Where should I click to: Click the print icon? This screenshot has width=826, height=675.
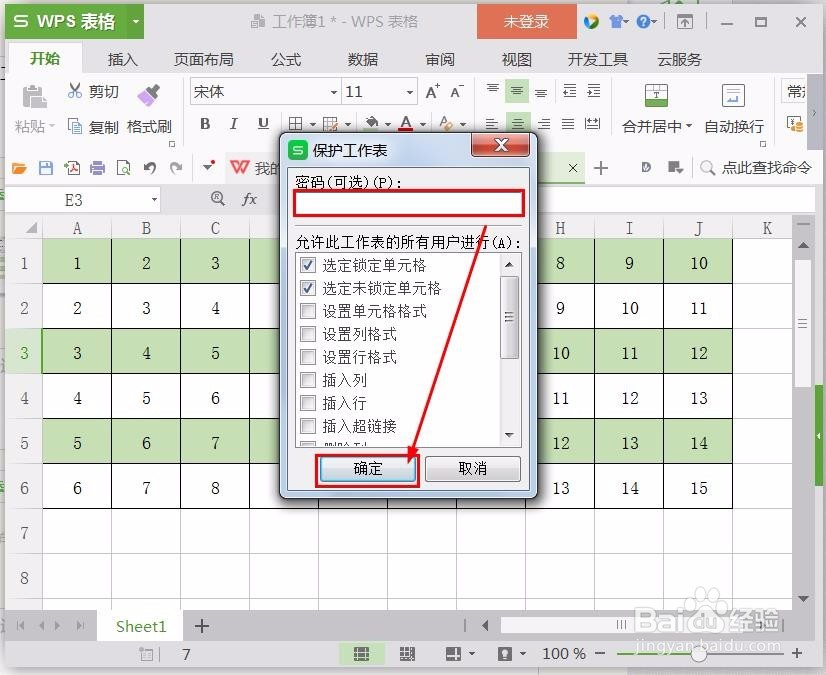pyautogui.click(x=97, y=168)
